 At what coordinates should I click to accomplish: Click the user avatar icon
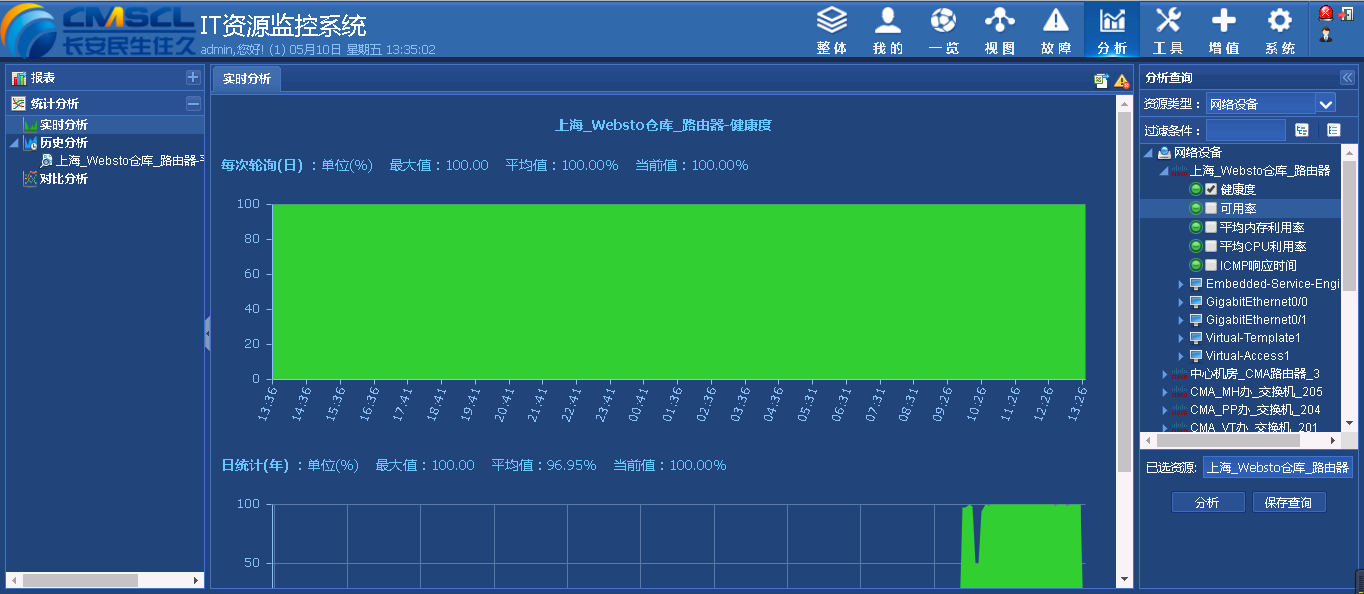1327,34
